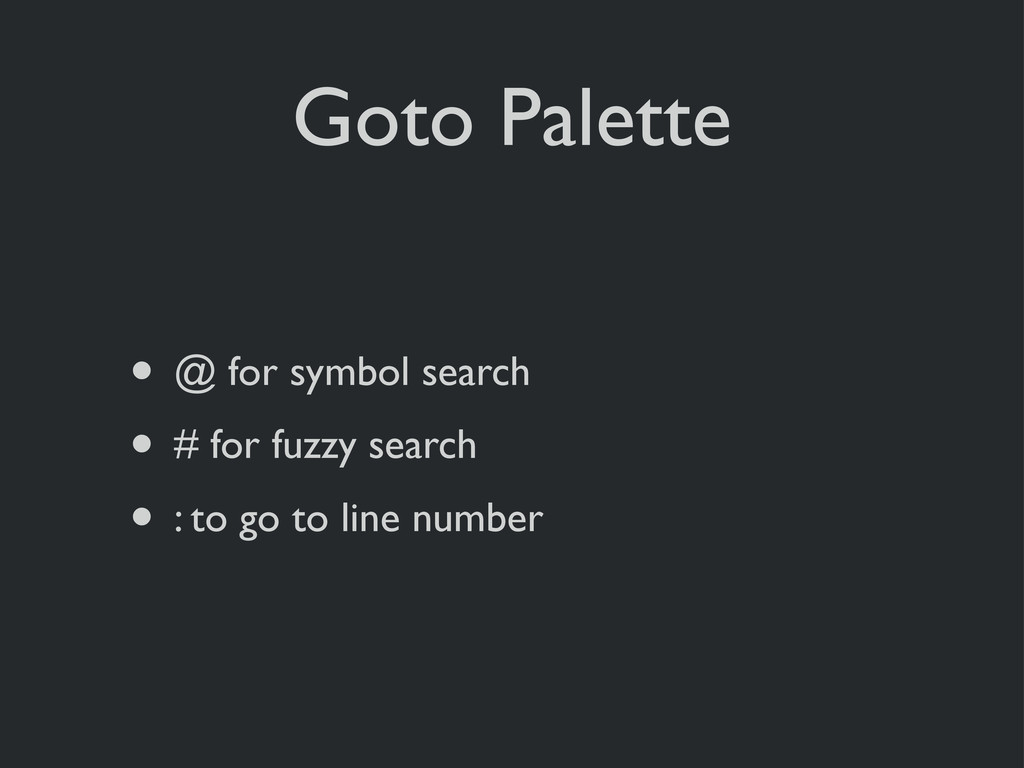Click the word Palette in the title
1024x768 pixels.
[615, 116]
